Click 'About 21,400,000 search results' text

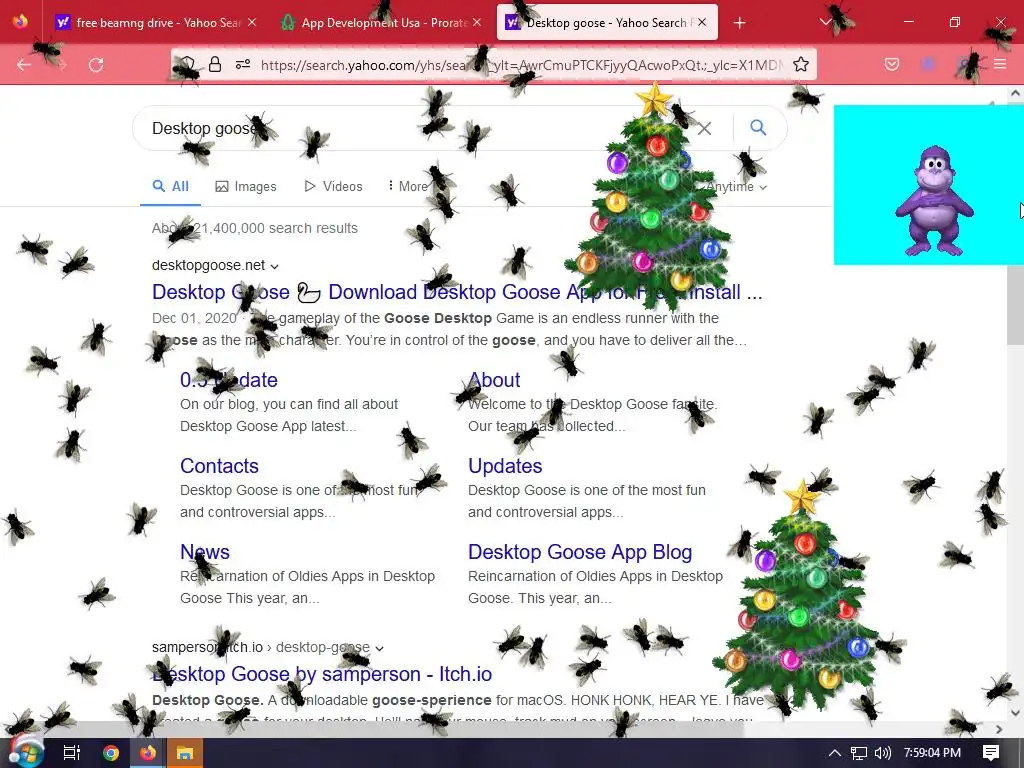(x=255, y=229)
